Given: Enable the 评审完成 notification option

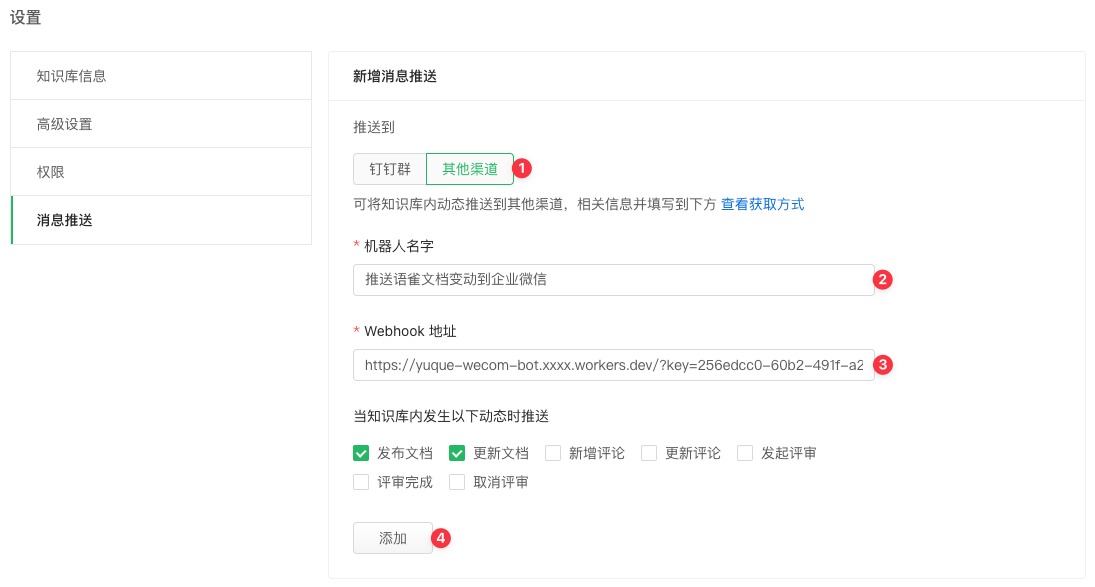Looking at the screenshot, I should click(361, 482).
